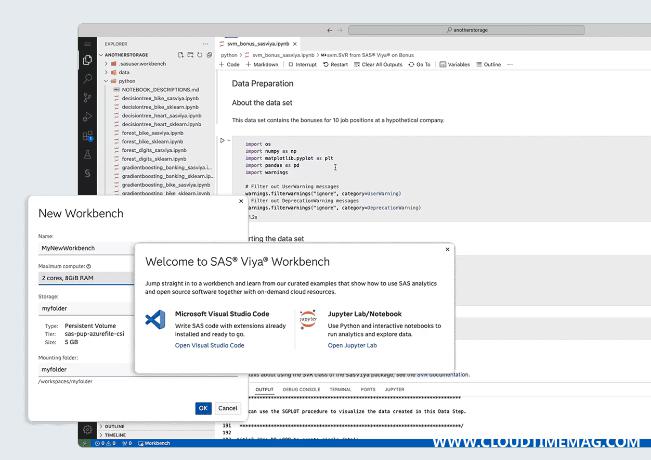Restart the notebook kernel
Screen dimensions: 651x460
tap(335, 64)
